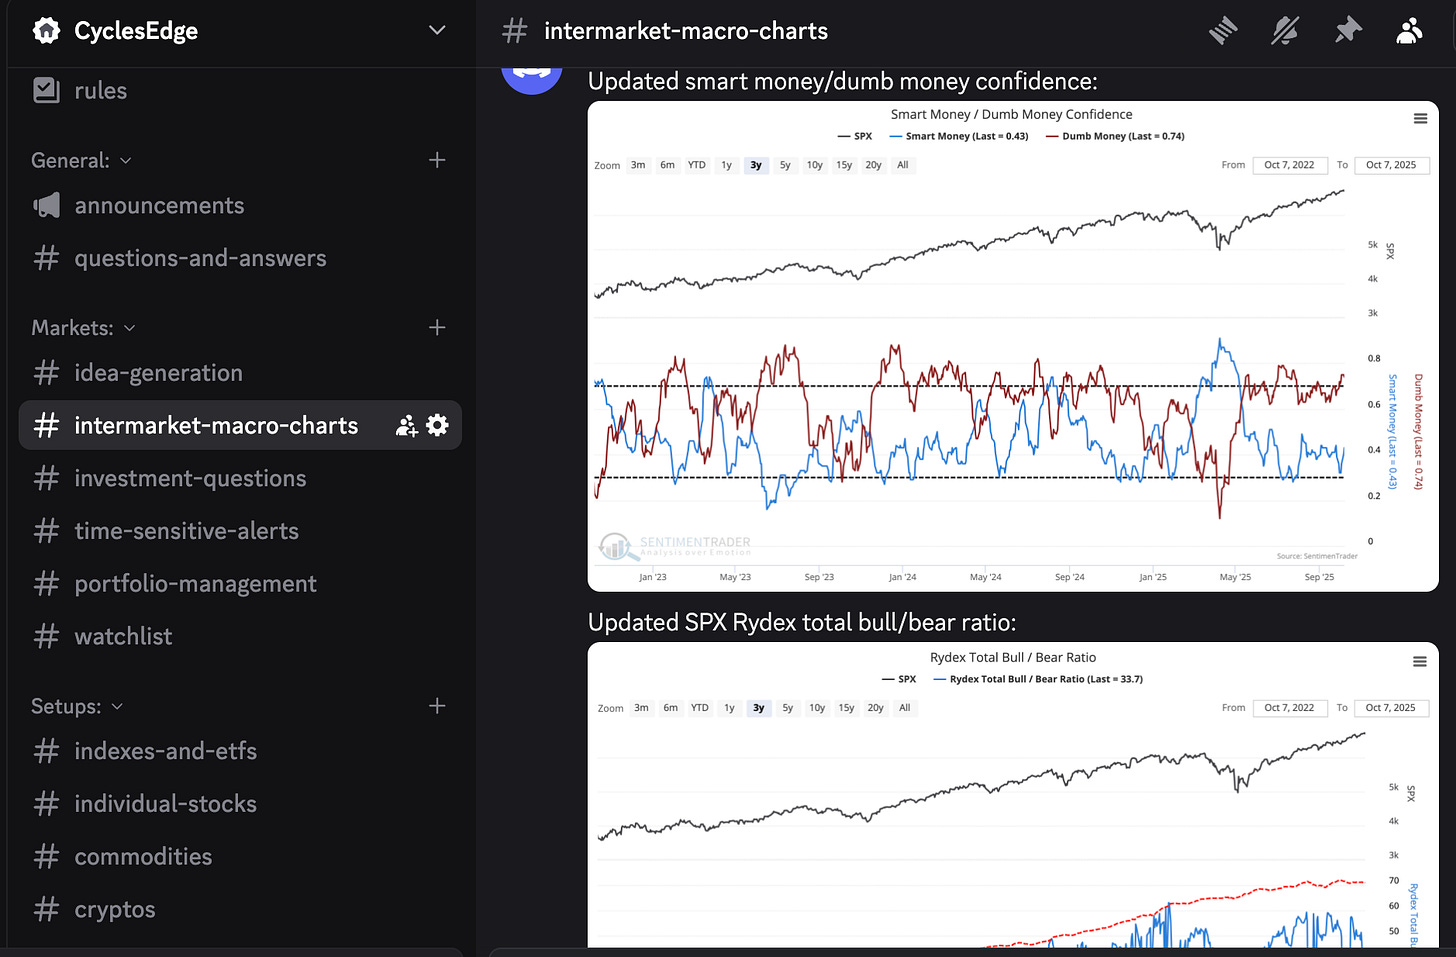Add channel to General category
Viewport: 1456px width, 957px height.
click(437, 160)
